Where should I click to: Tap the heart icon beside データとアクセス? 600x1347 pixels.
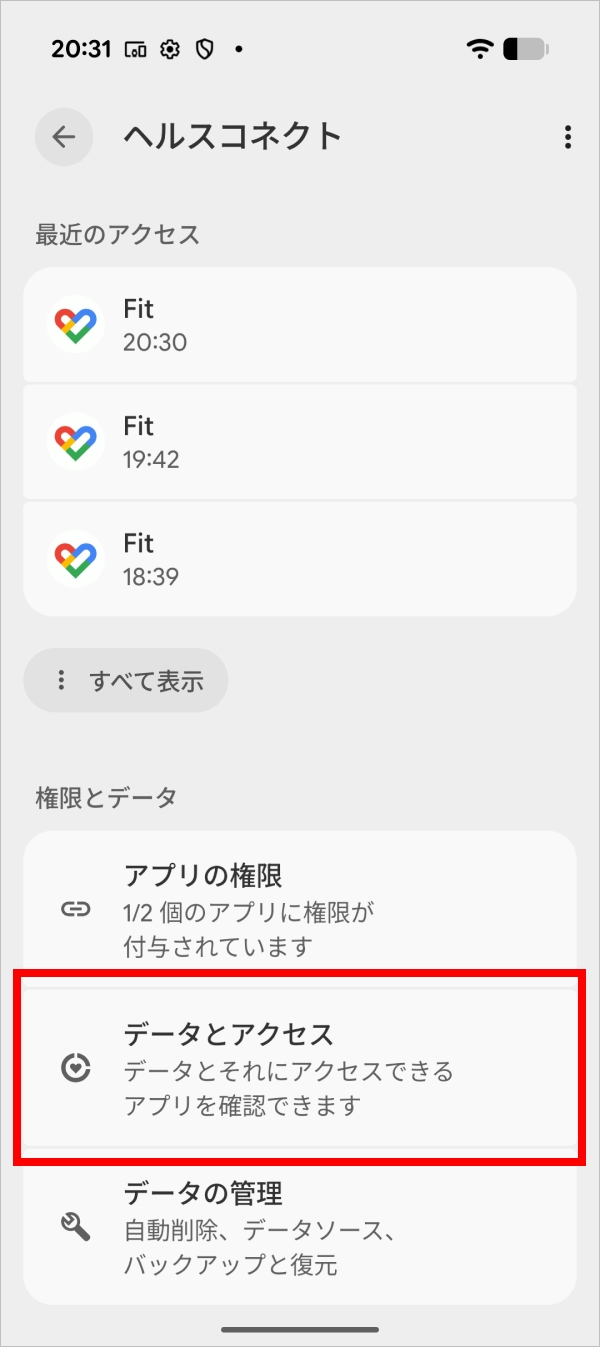click(x=76, y=1068)
